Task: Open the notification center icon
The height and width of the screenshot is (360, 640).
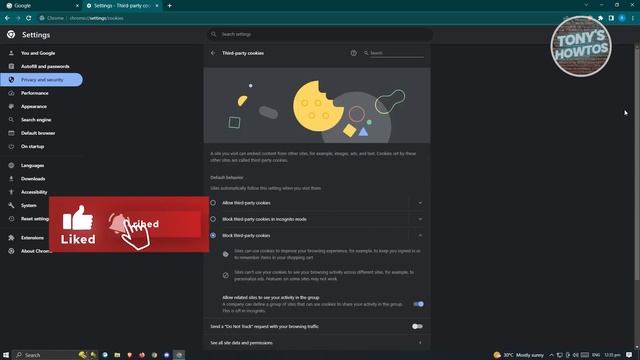Action: 629,355
